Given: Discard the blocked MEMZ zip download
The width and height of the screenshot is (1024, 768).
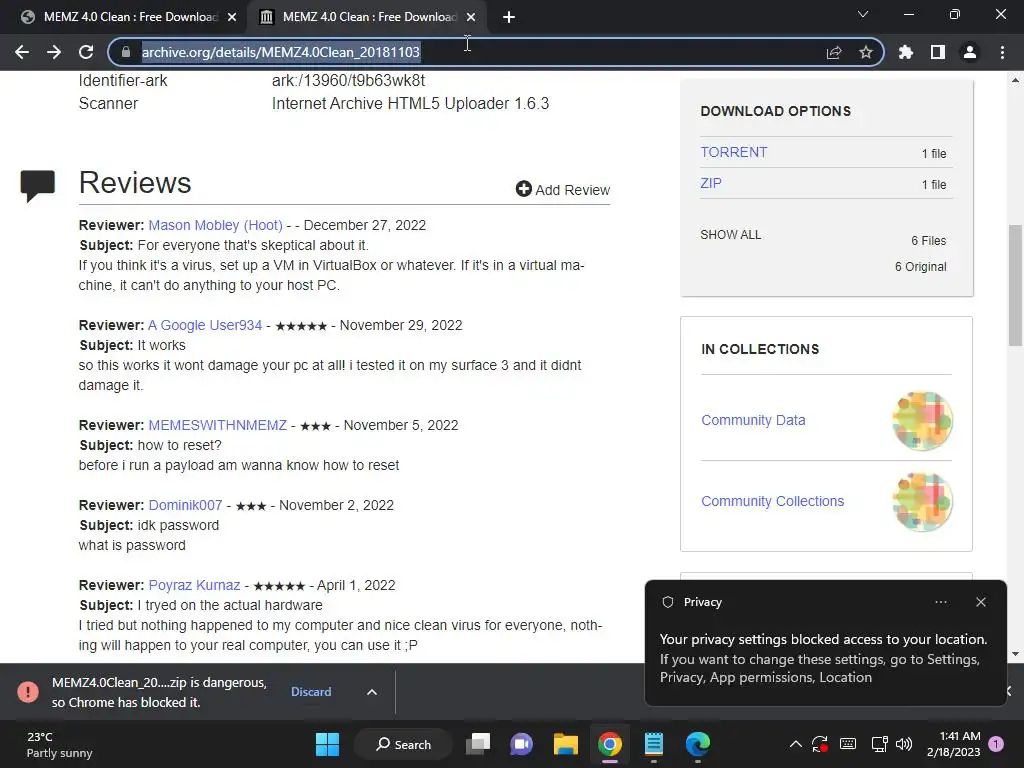Looking at the screenshot, I should click(x=311, y=692).
